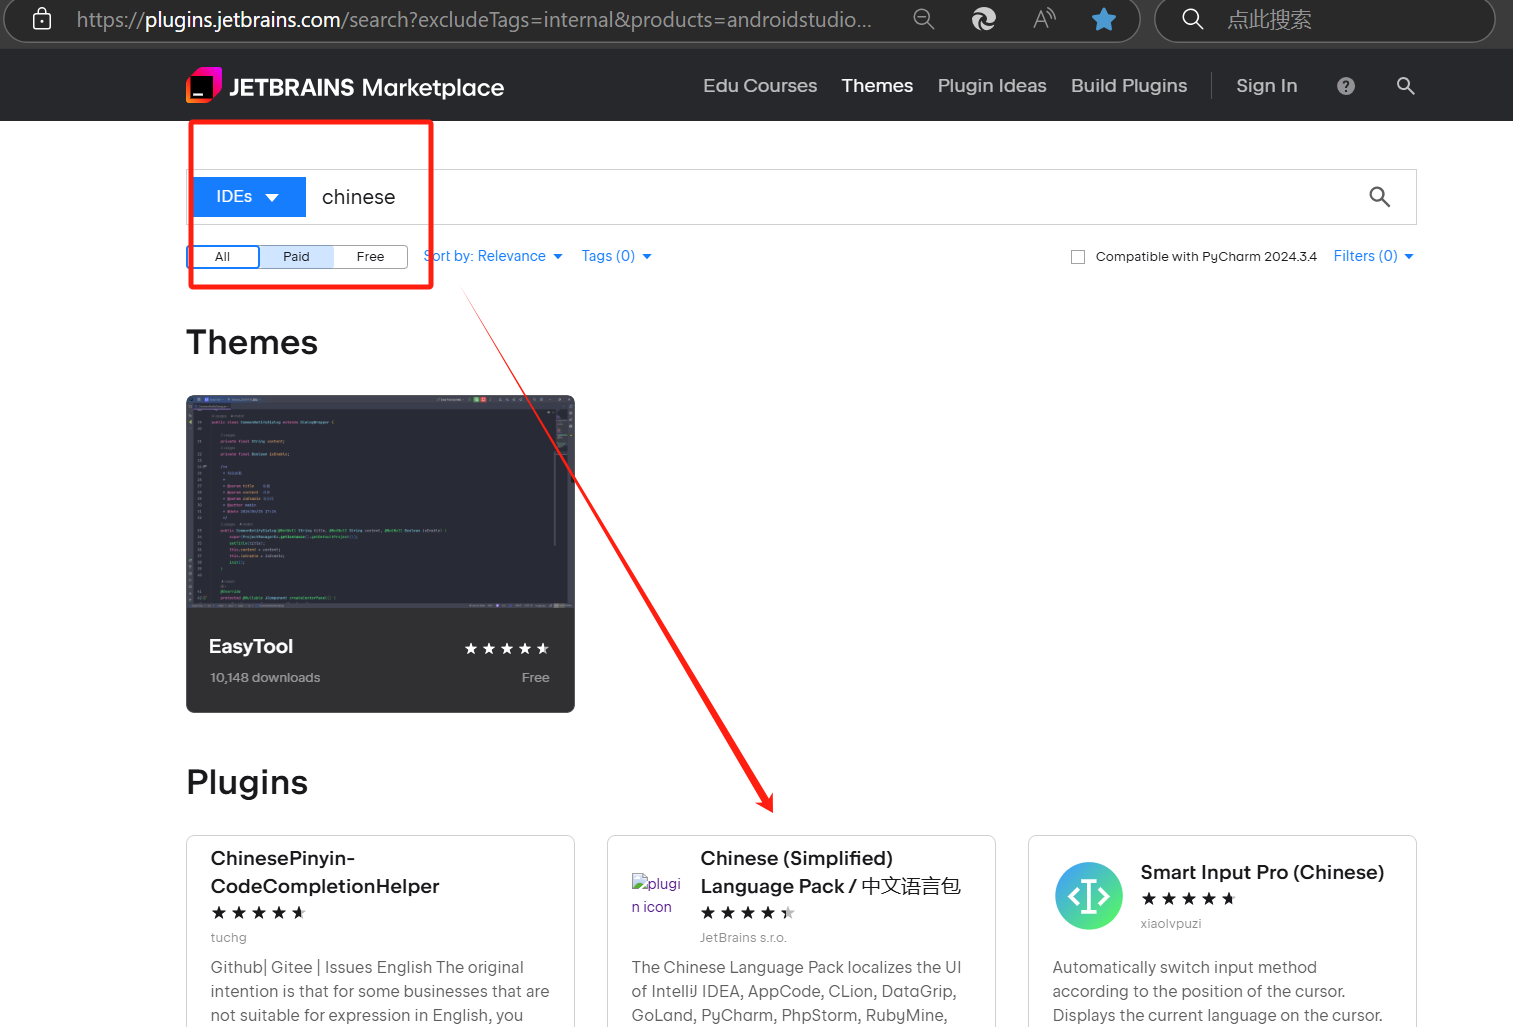Screen dimensions: 1513x1027
Task: Click the Free label on EasyTool card
Action: [x=535, y=678]
